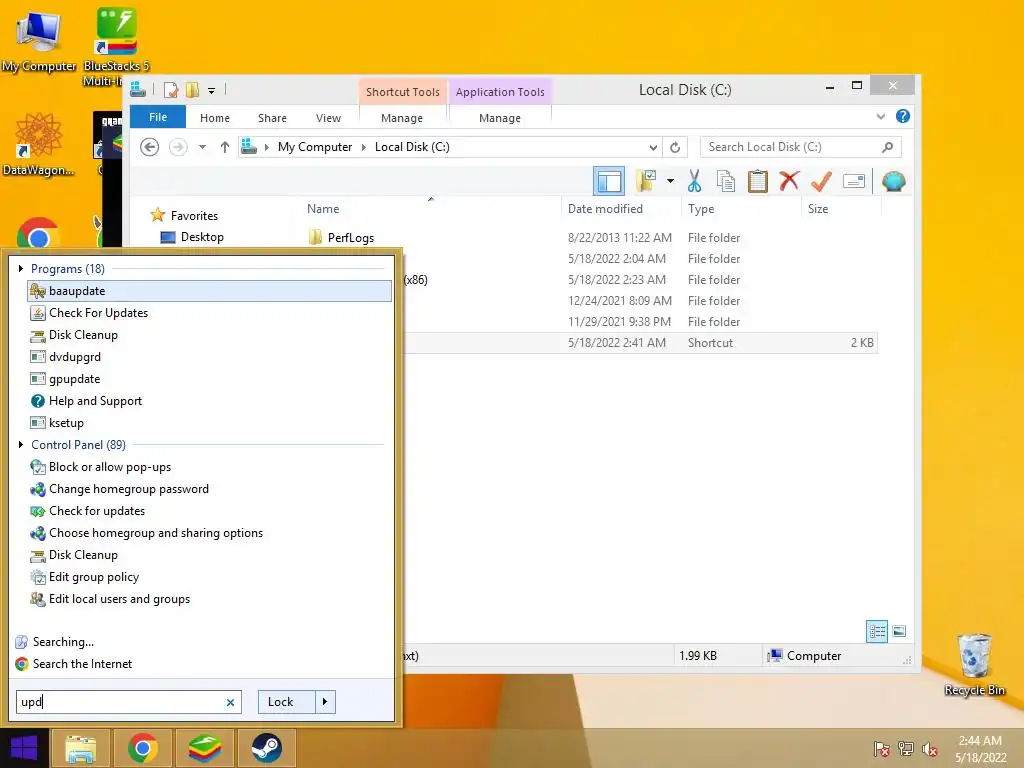Open the Home ribbon tab
This screenshot has height=768, width=1024.
point(215,118)
